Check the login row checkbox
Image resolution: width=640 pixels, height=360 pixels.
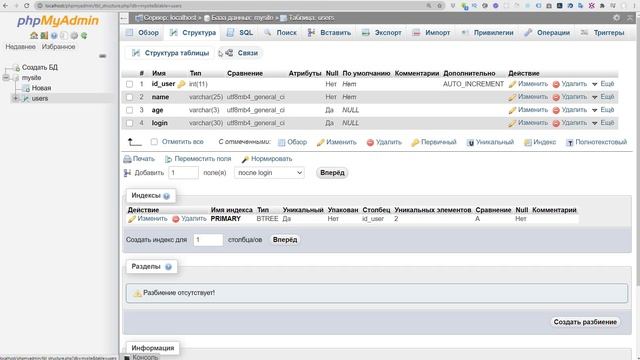click(x=129, y=123)
